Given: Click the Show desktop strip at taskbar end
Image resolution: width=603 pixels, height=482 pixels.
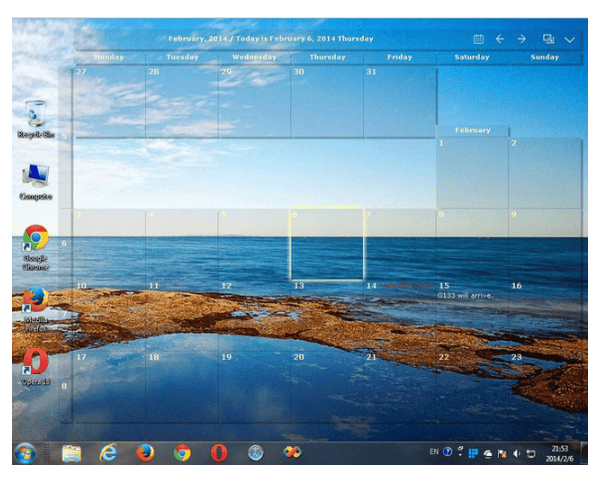Looking at the screenshot, I should pos(584,453).
